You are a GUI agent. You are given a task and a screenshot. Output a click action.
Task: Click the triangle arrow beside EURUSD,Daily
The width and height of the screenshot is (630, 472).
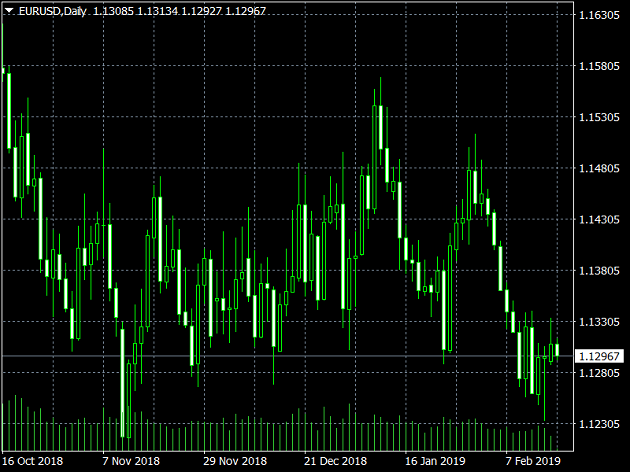9,11
